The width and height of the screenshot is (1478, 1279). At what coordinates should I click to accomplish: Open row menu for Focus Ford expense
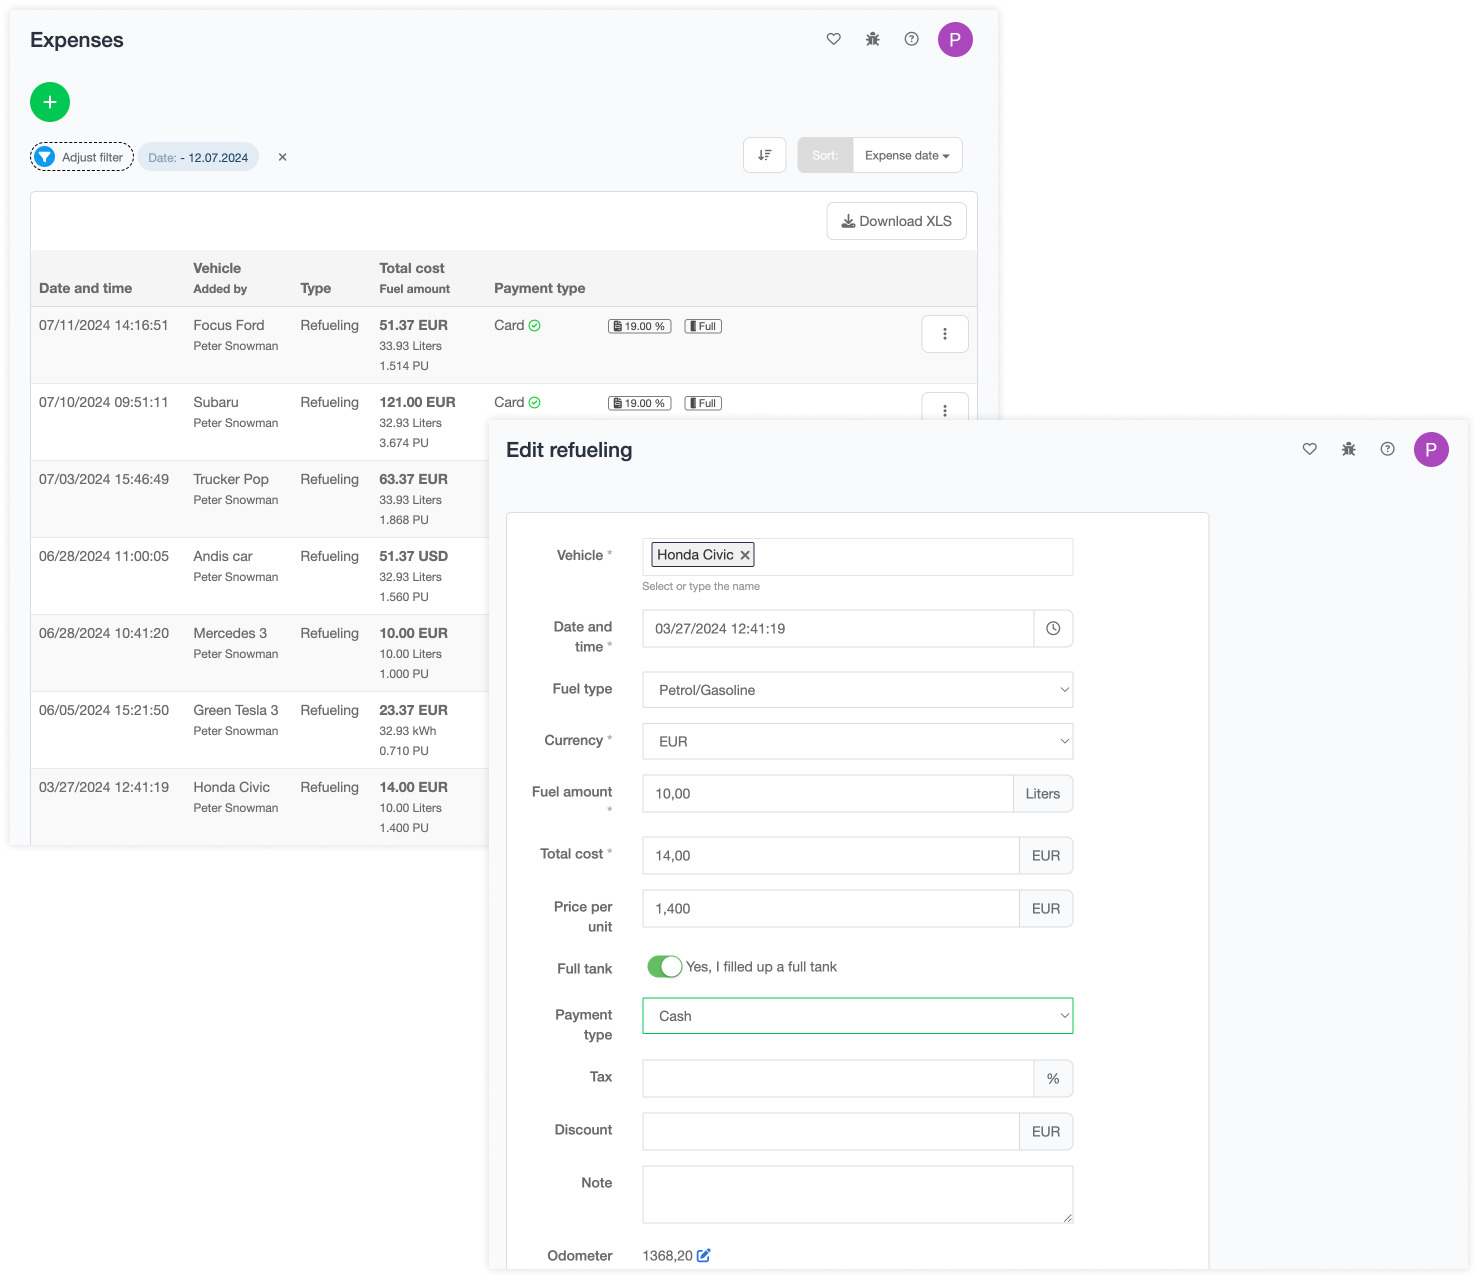[945, 334]
